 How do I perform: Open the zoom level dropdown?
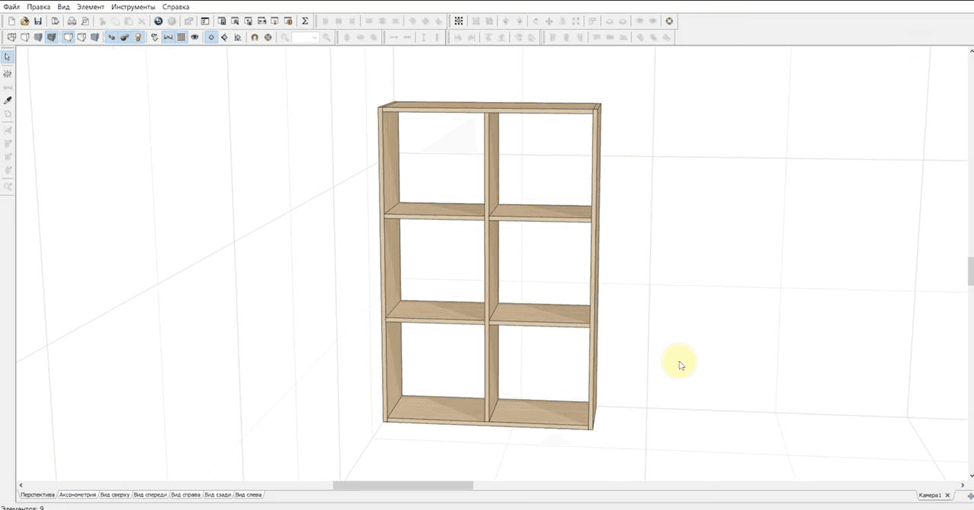tap(305, 37)
